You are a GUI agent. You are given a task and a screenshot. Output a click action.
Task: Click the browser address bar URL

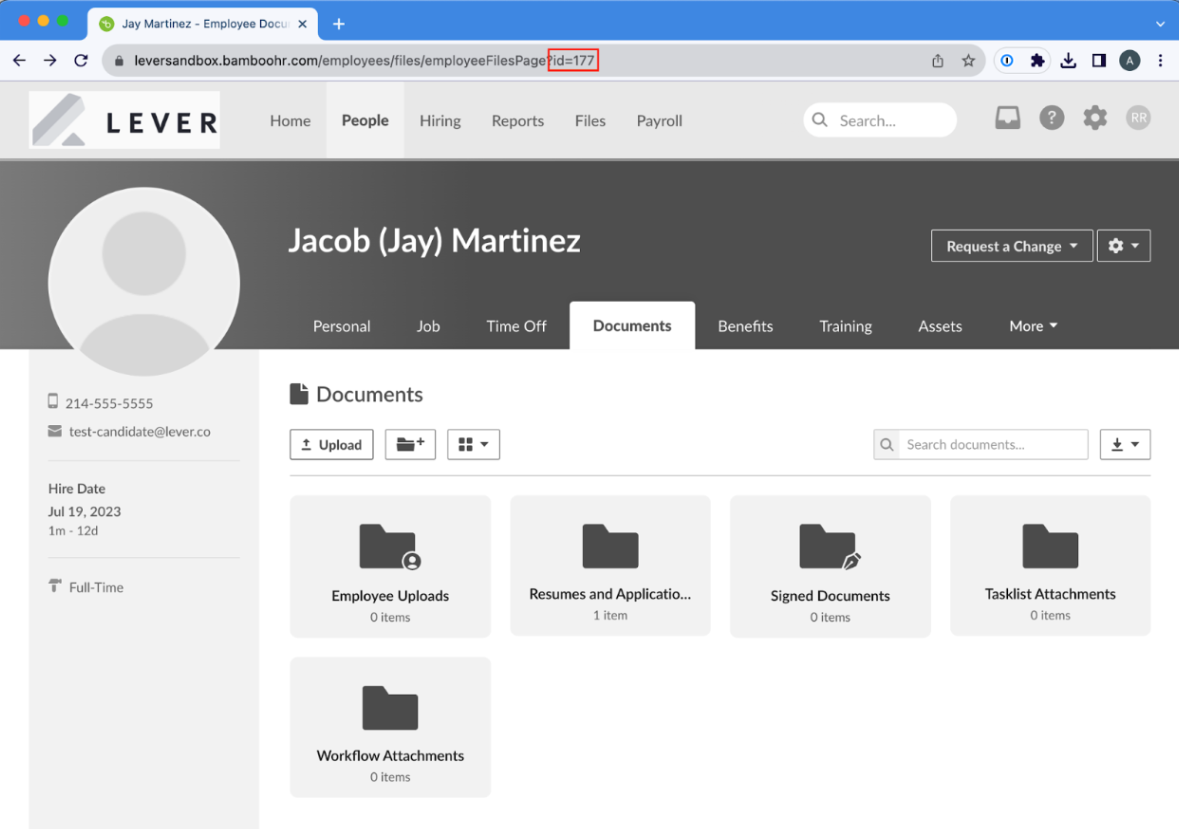tap(364, 61)
